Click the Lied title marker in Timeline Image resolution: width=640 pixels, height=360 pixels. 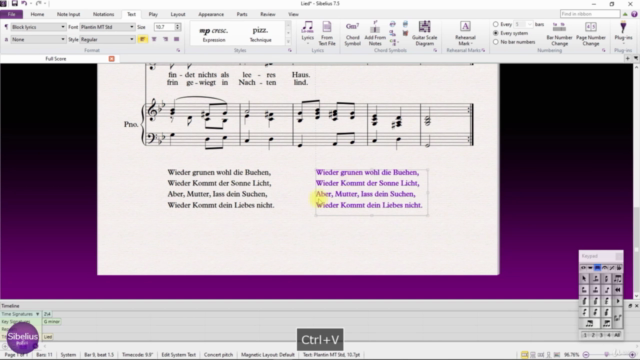48,337
